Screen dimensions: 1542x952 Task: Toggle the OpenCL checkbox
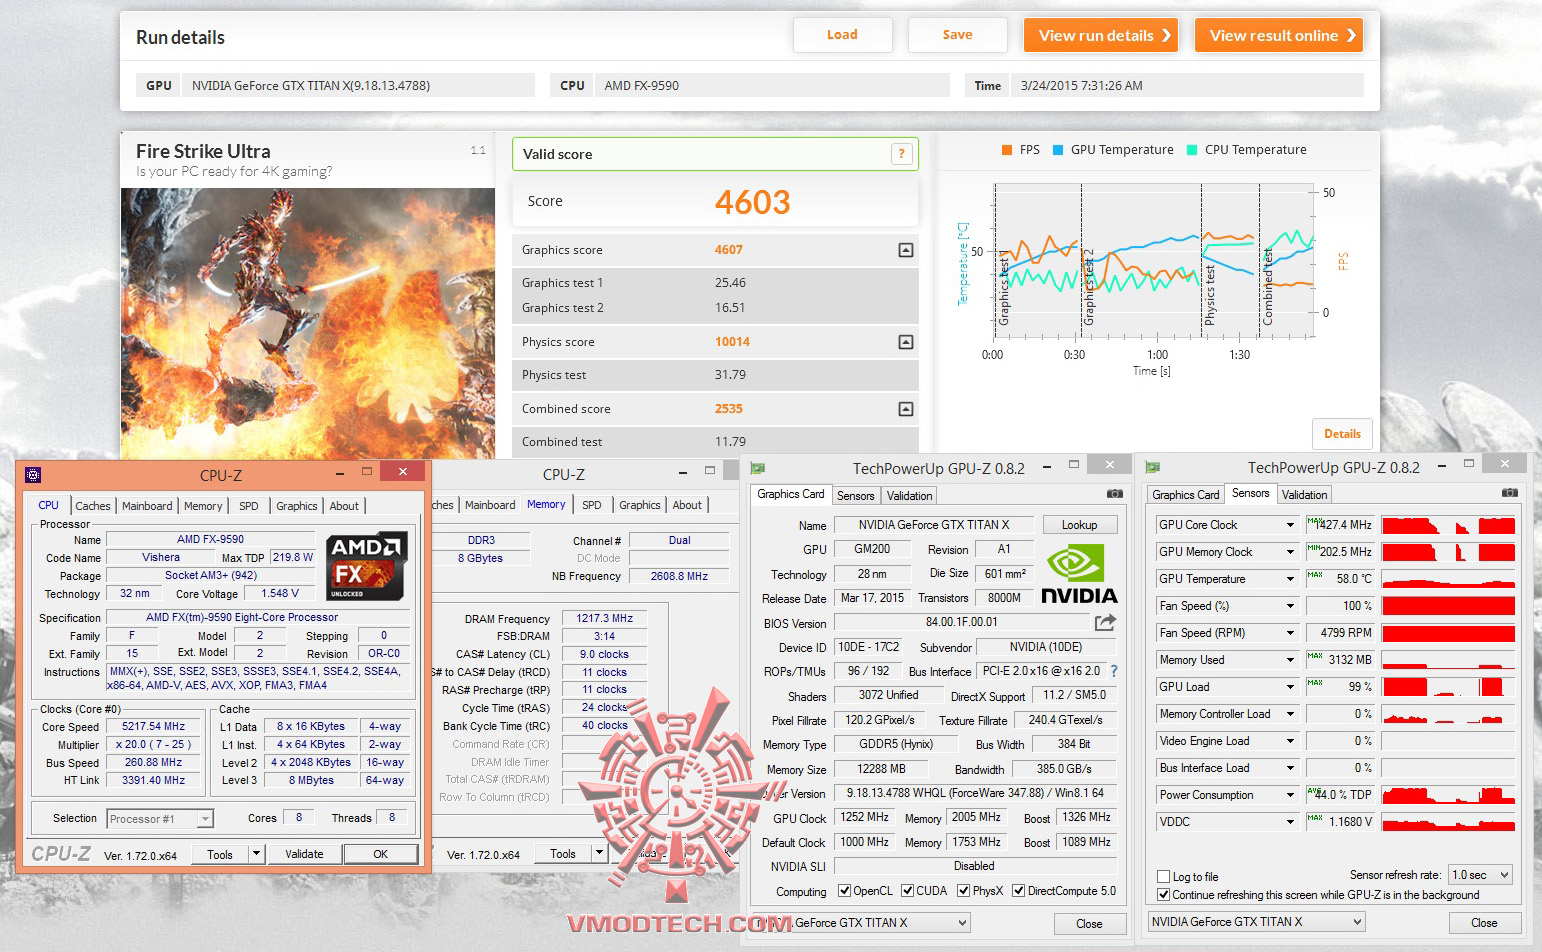[x=845, y=891]
